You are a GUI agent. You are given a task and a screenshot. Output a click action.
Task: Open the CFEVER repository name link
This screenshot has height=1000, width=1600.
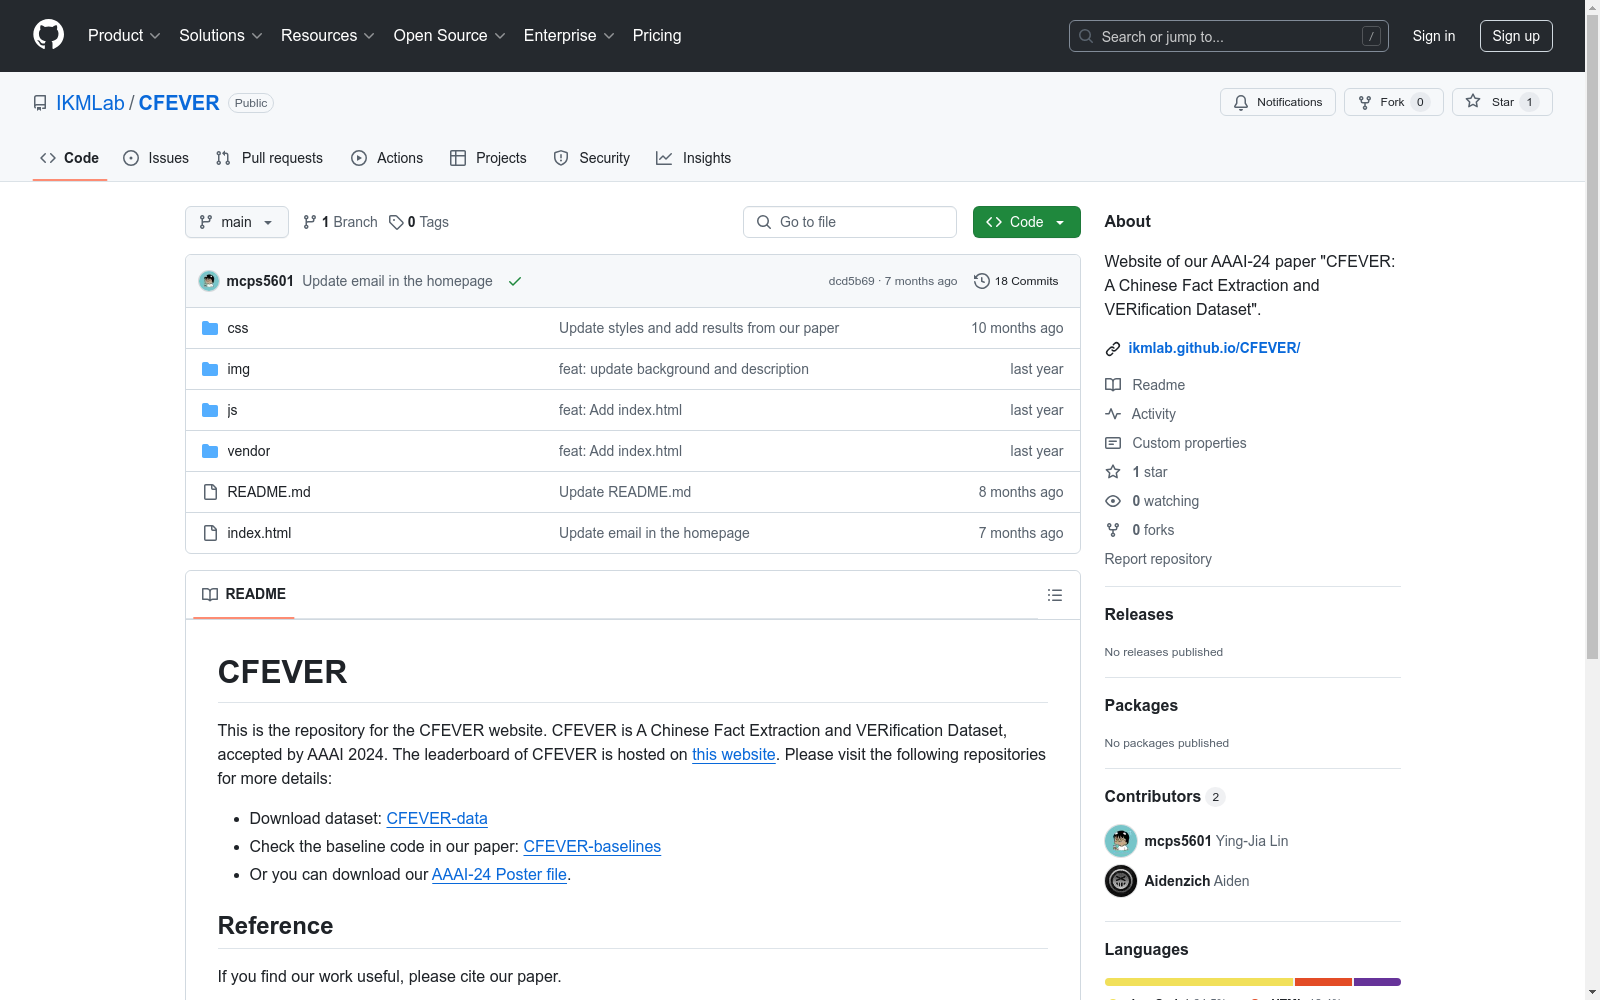(x=179, y=103)
